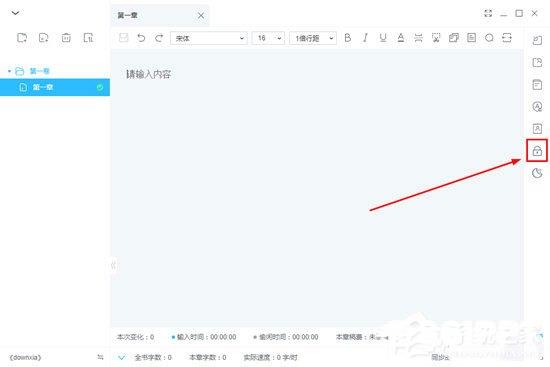
Task: Open the font color A picker
Action: pos(401,38)
